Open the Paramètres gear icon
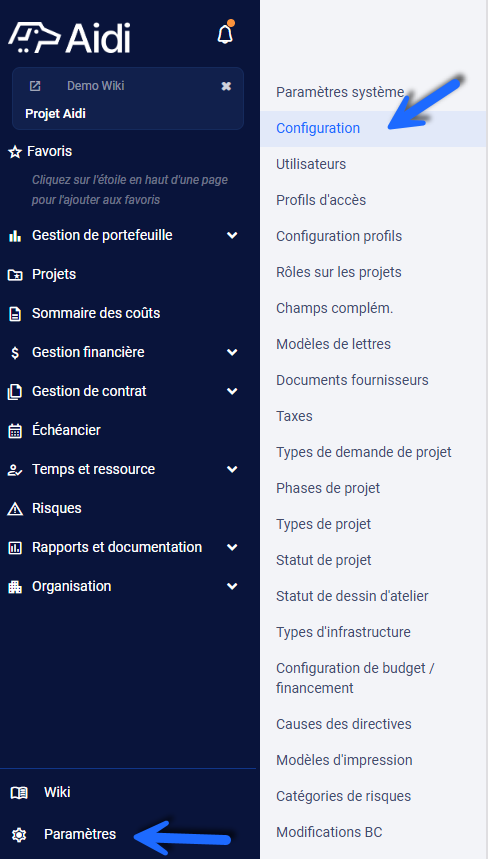The image size is (488, 859). 19,834
